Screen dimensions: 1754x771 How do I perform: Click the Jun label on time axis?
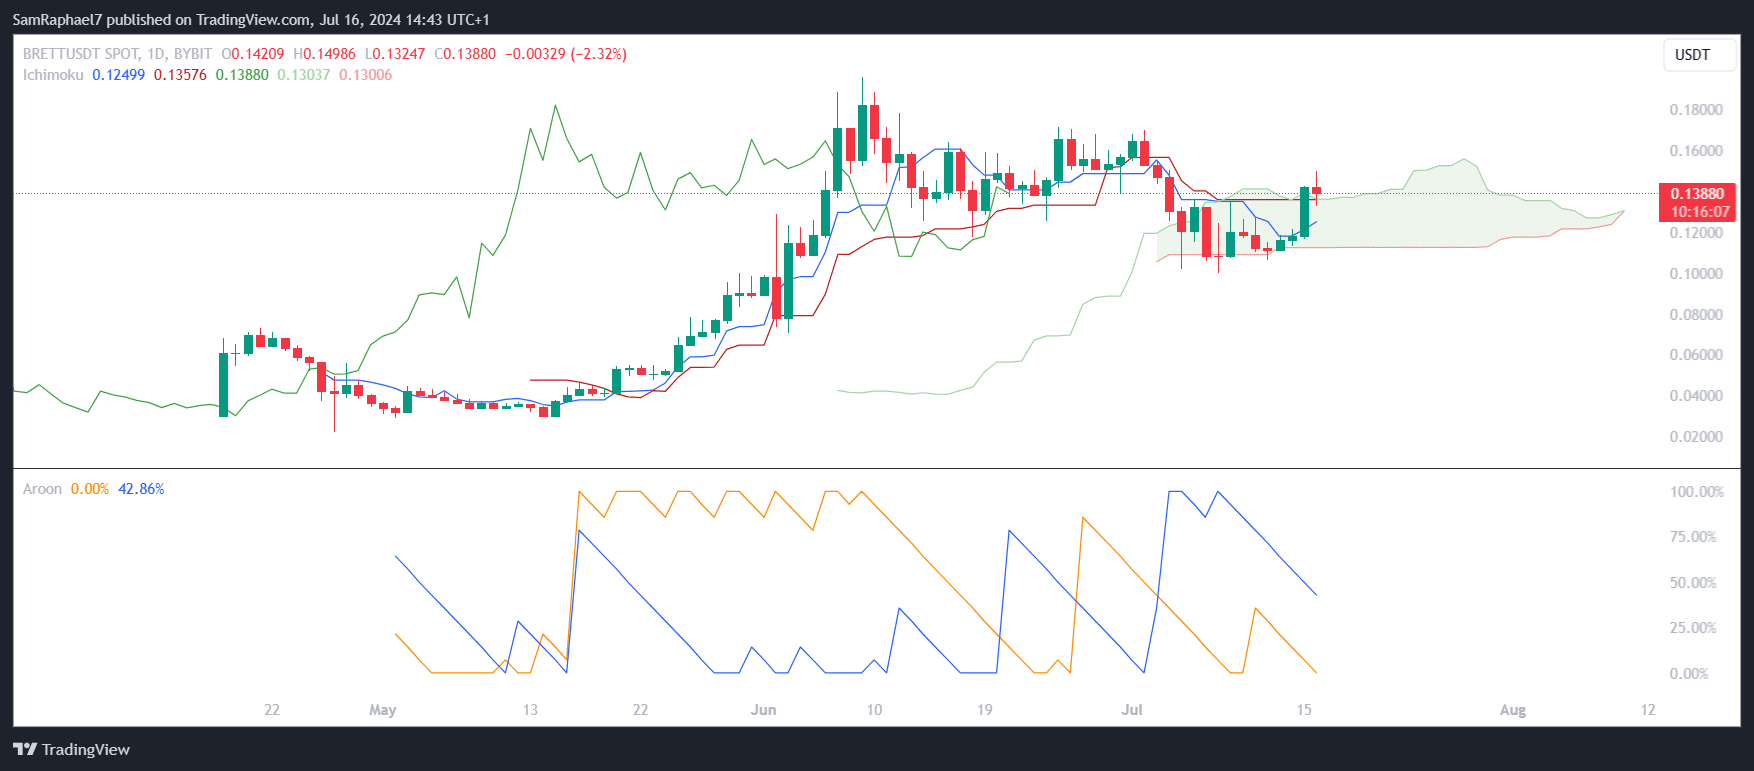pyautogui.click(x=764, y=710)
